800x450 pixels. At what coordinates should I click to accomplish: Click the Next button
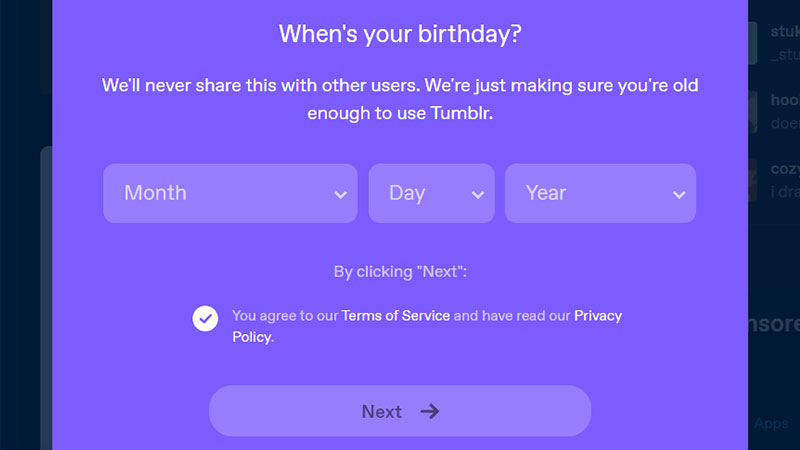400,411
